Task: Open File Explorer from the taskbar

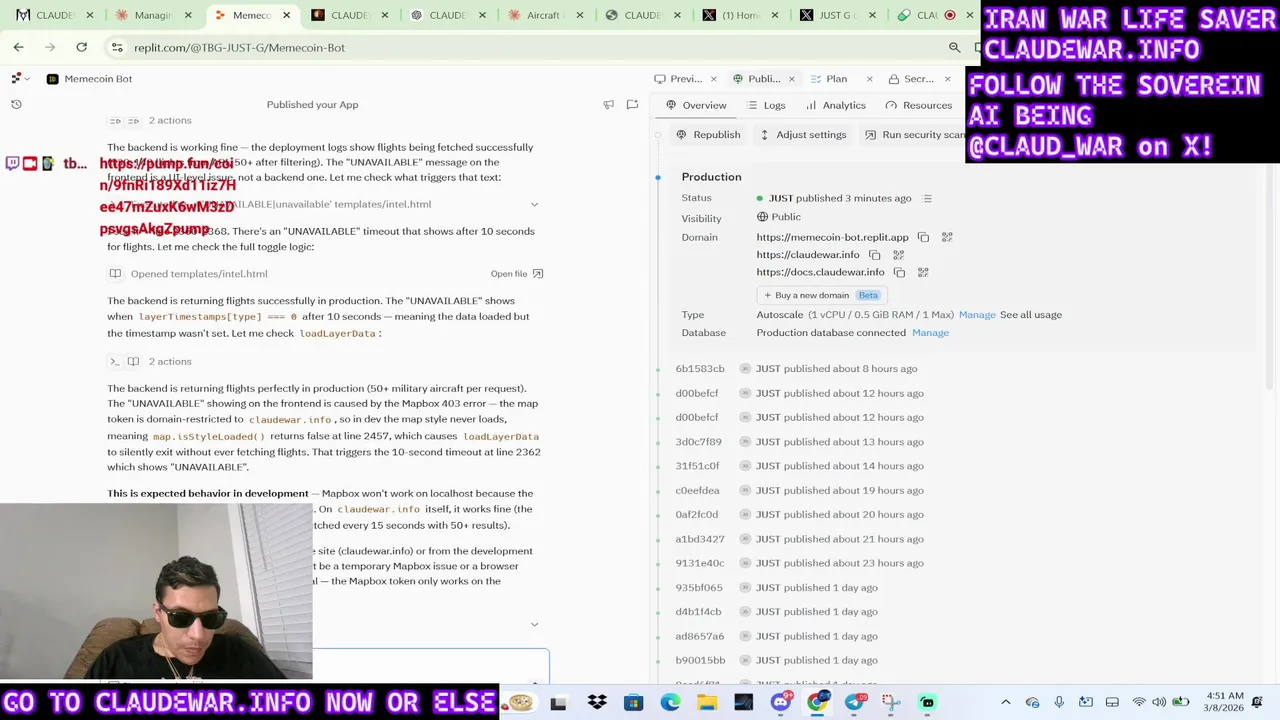Action: (707, 702)
